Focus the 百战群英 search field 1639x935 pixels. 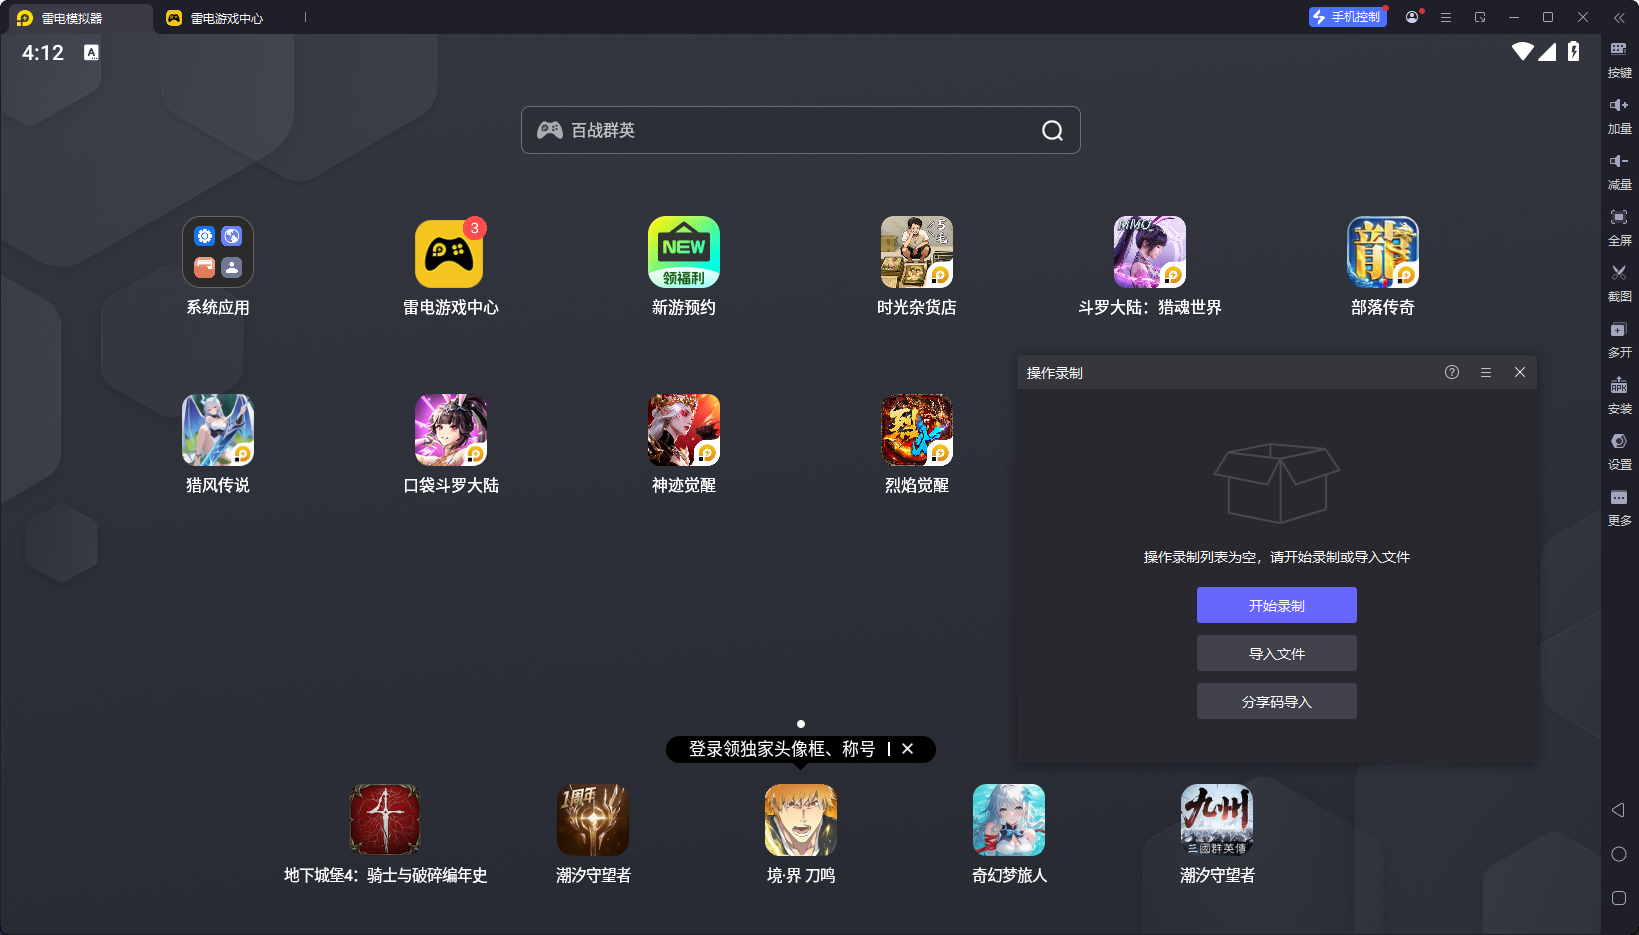(801, 130)
